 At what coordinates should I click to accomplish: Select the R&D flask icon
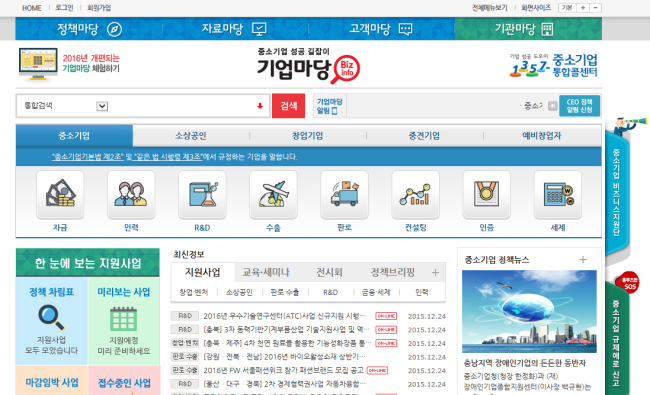(202, 194)
